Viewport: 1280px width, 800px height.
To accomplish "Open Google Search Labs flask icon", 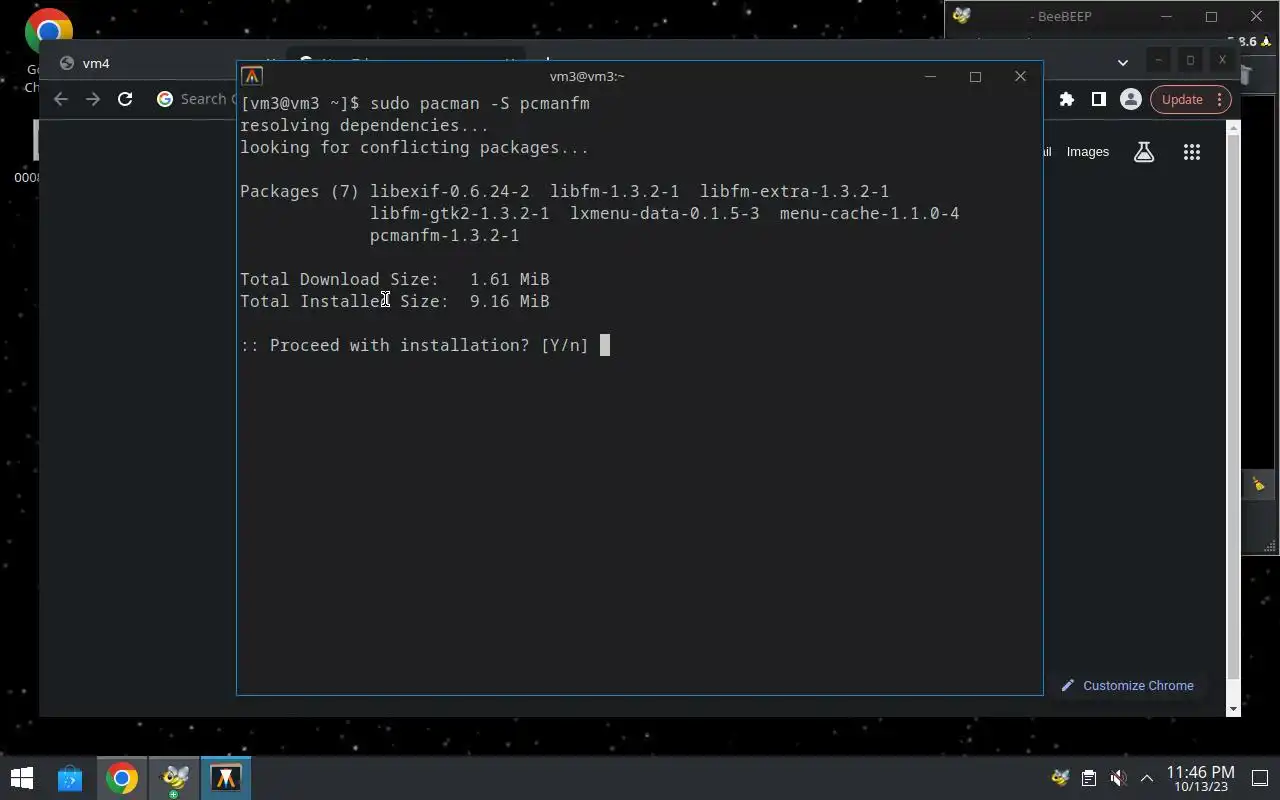I will (x=1143, y=152).
